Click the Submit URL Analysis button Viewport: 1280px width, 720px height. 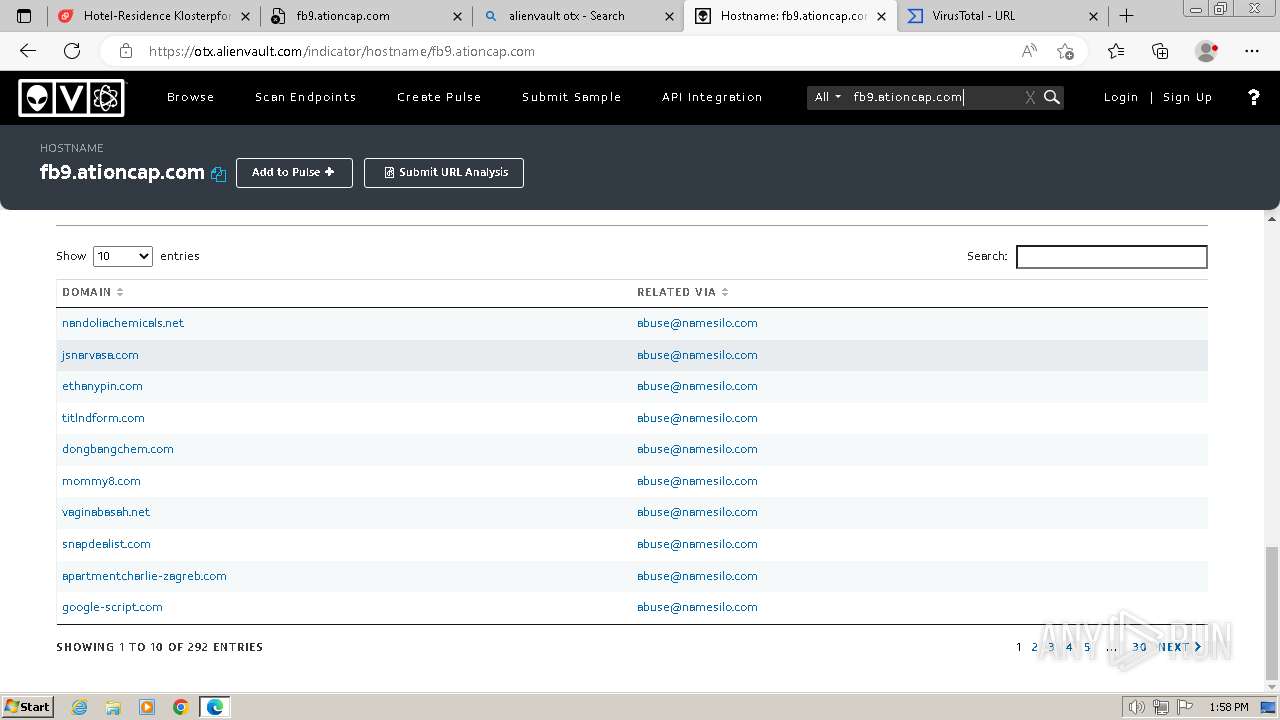(444, 173)
